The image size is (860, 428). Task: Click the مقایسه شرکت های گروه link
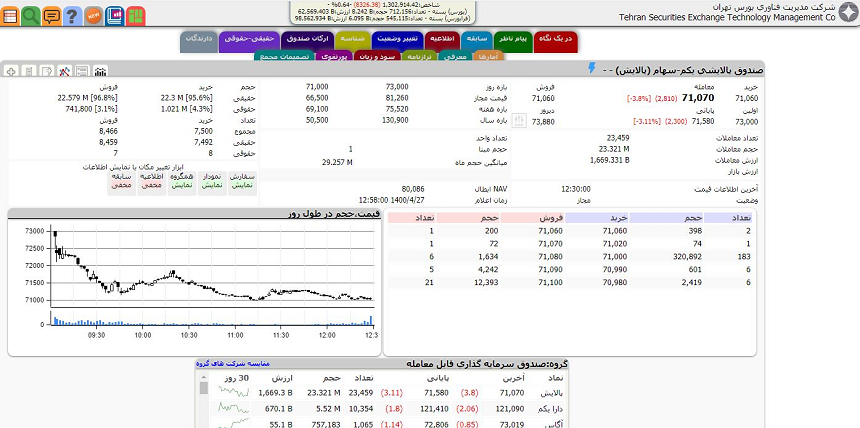(x=233, y=364)
